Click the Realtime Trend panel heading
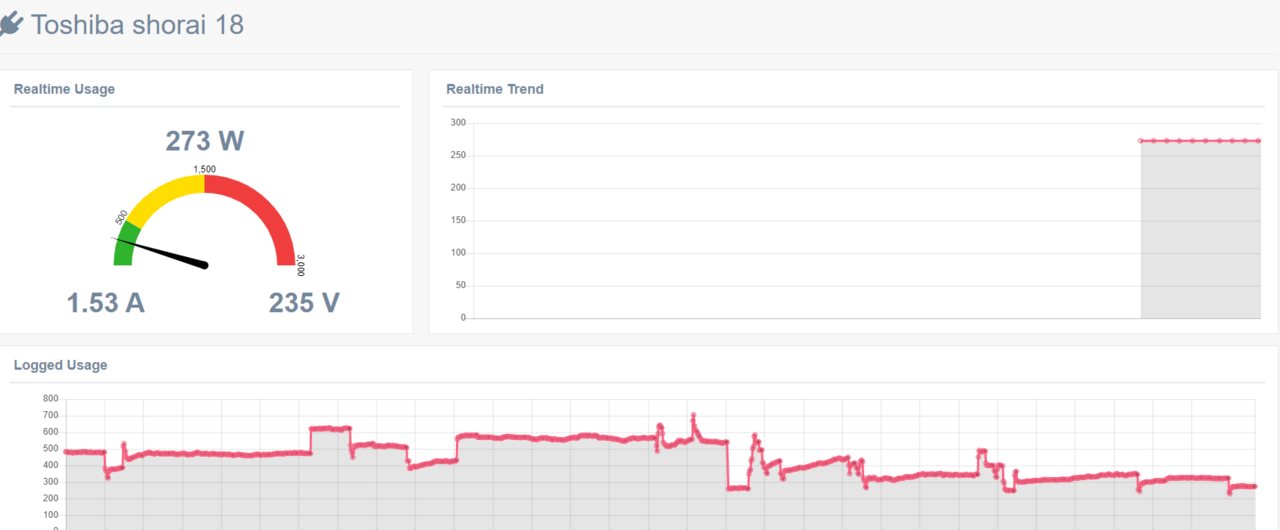Viewport: 1280px width, 530px height. tap(495, 89)
